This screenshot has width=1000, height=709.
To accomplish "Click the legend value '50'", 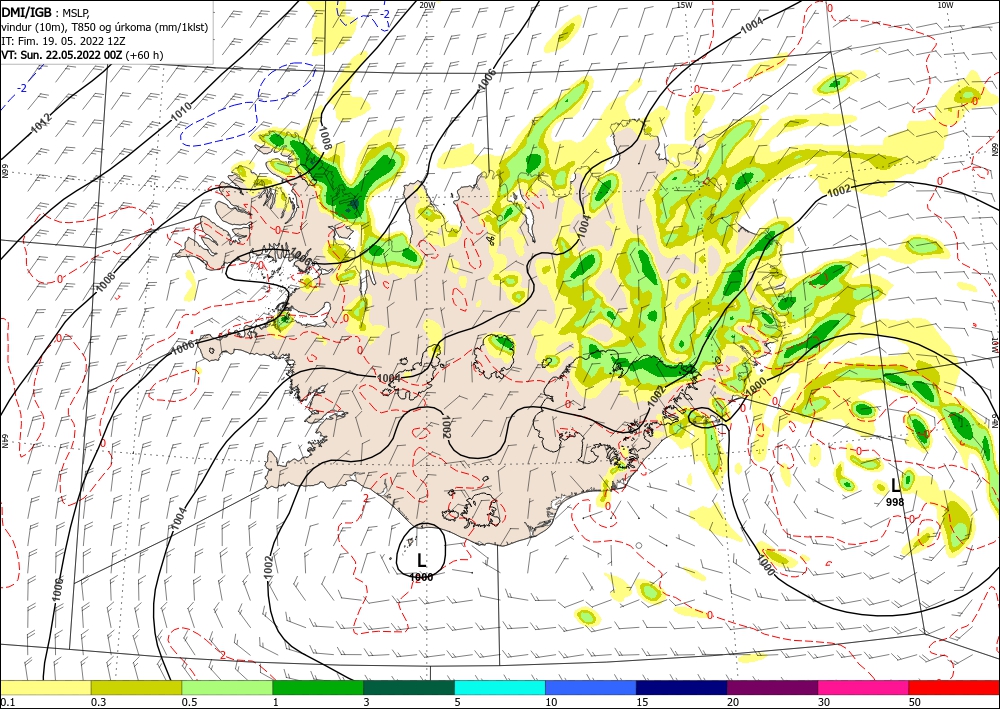I will tap(915, 702).
